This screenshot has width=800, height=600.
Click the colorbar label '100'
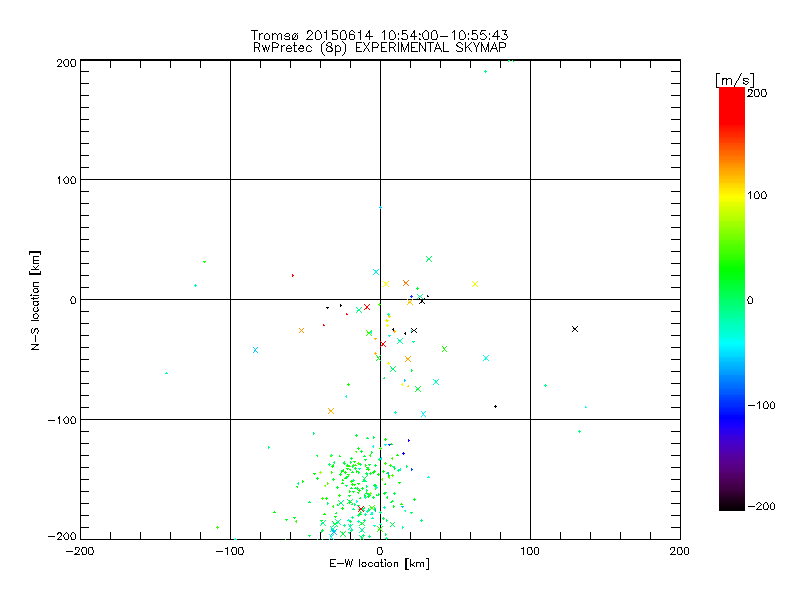click(757, 195)
